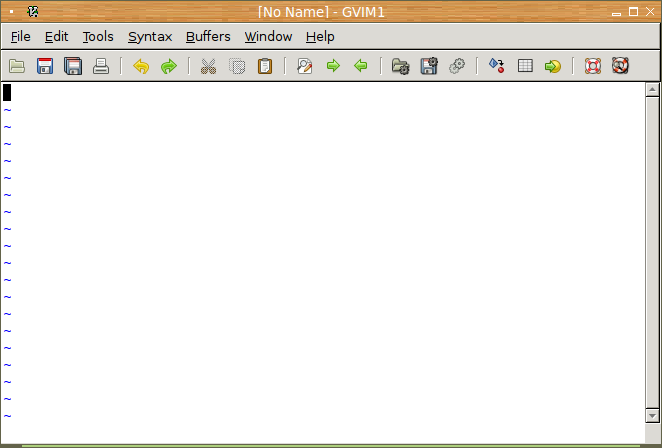
Task: Print the buffer using the printer icon
Action: pos(101,66)
